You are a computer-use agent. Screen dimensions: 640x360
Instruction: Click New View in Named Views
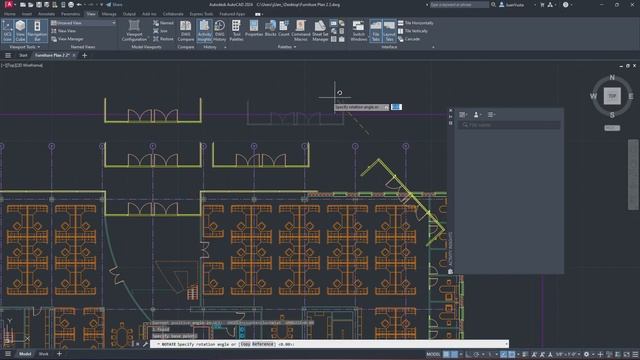63,31
